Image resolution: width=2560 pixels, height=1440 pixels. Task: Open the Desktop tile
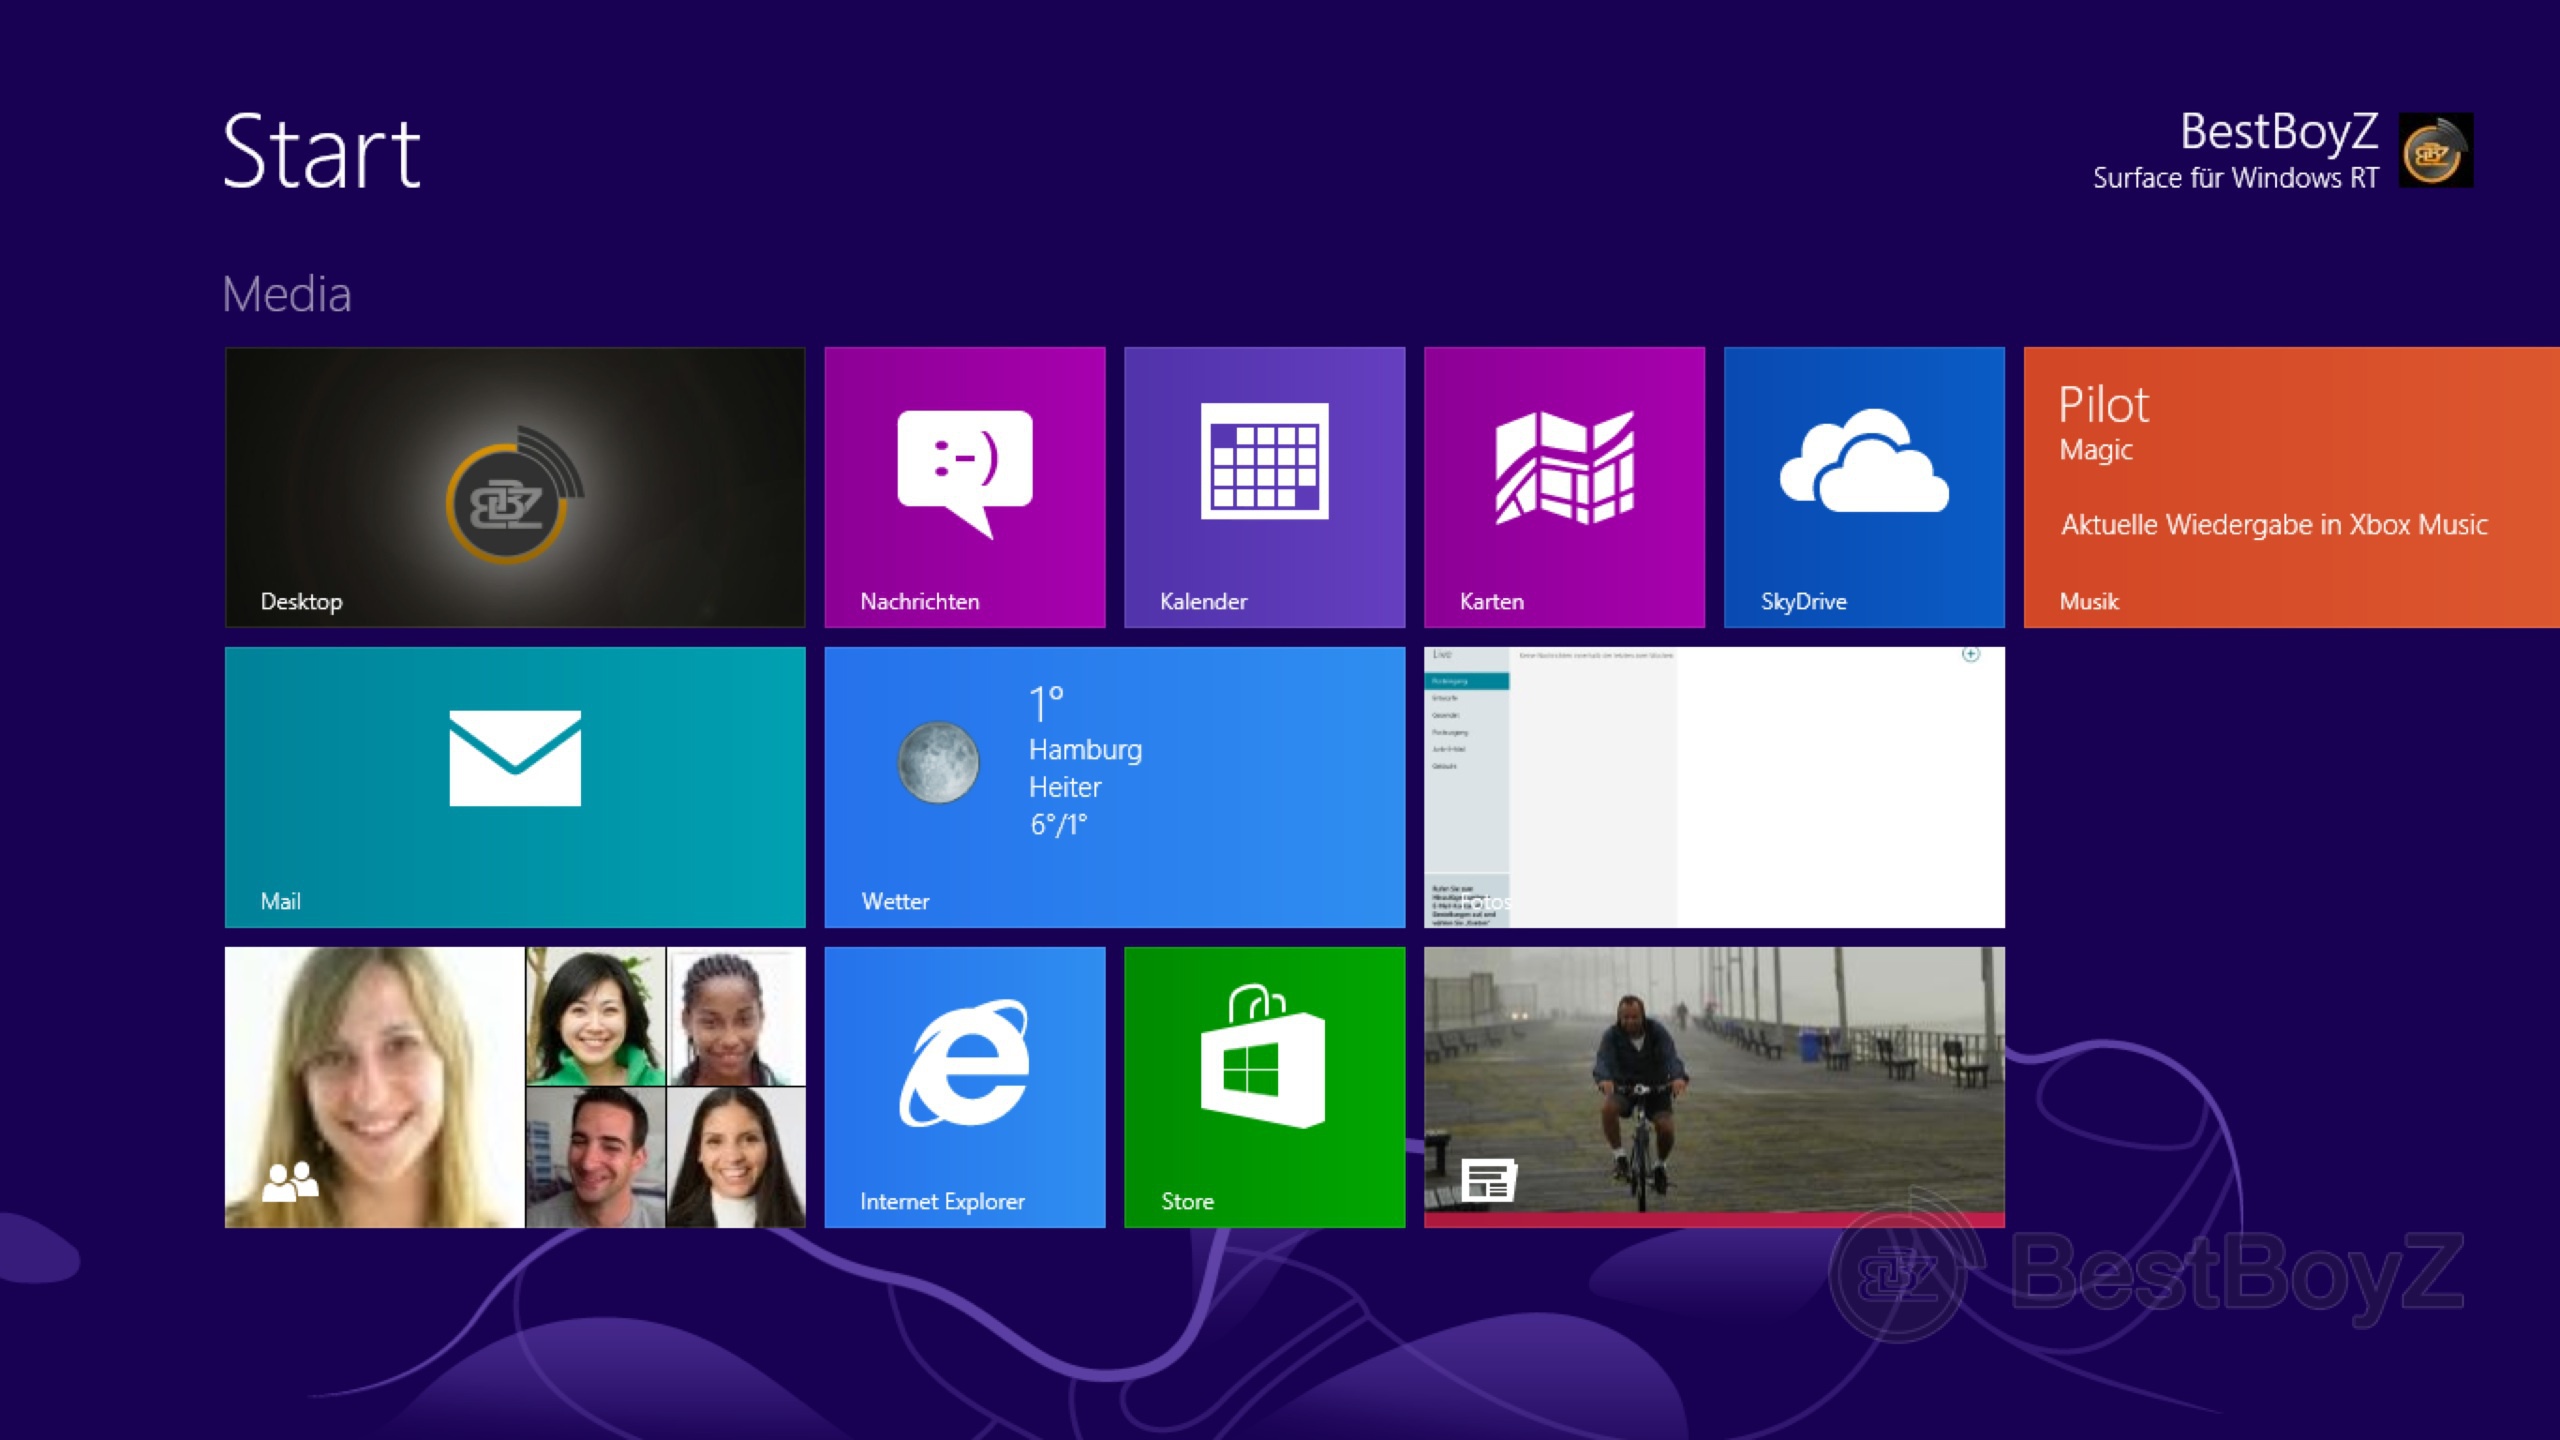click(x=515, y=487)
